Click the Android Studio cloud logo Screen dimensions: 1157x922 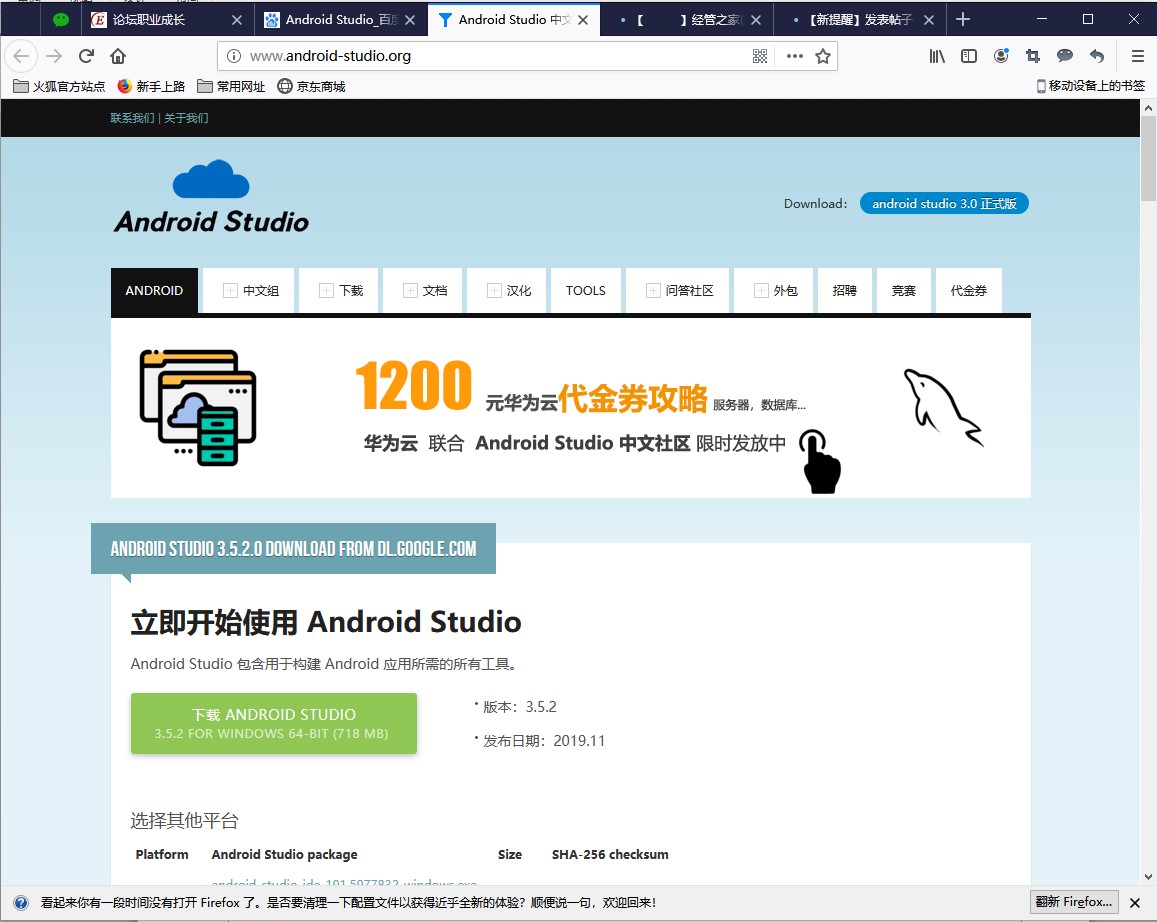point(211,197)
